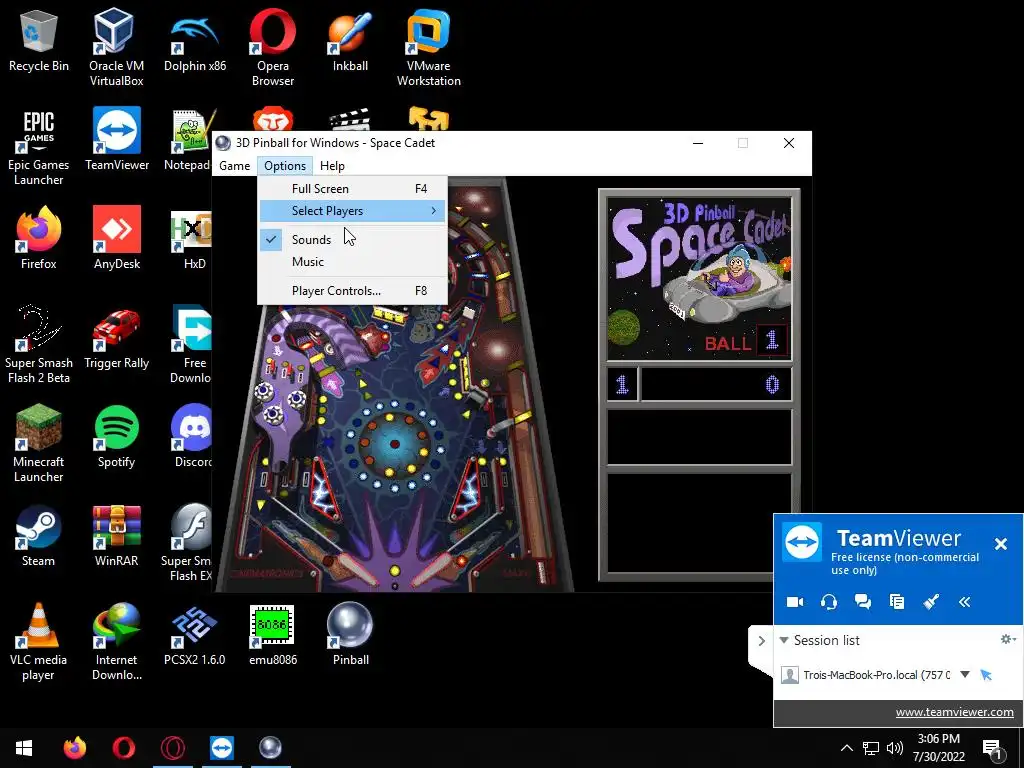Select the TeamViewer desktop shortcut
Image resolution: width=1024 pixels, height=768 pixels.
[117, 140]
